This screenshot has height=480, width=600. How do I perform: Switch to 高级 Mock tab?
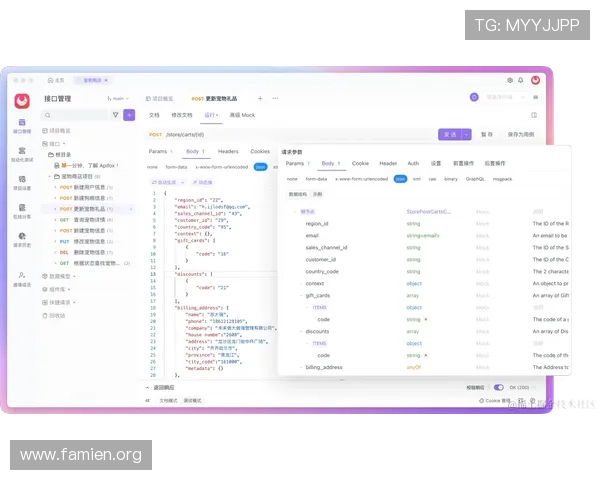242,115
